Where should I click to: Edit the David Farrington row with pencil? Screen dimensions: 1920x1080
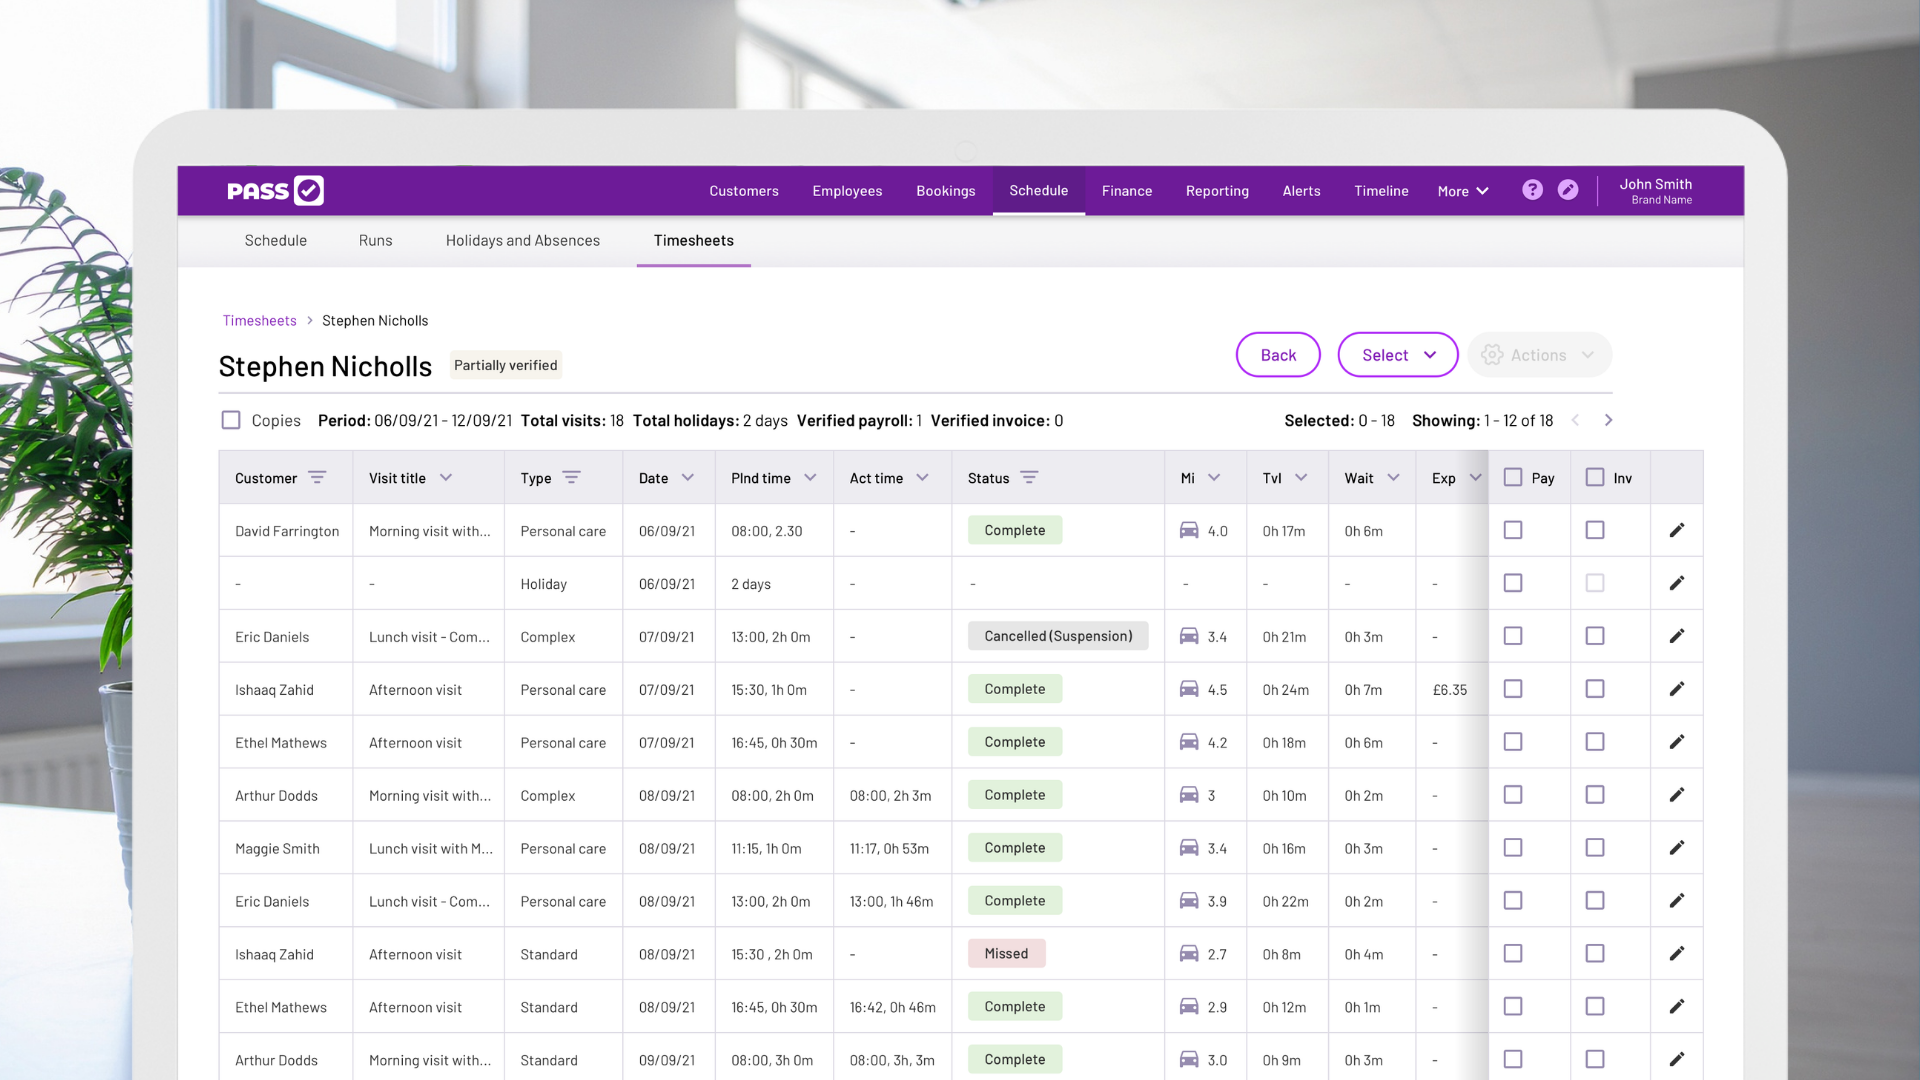click(1677, 530)
